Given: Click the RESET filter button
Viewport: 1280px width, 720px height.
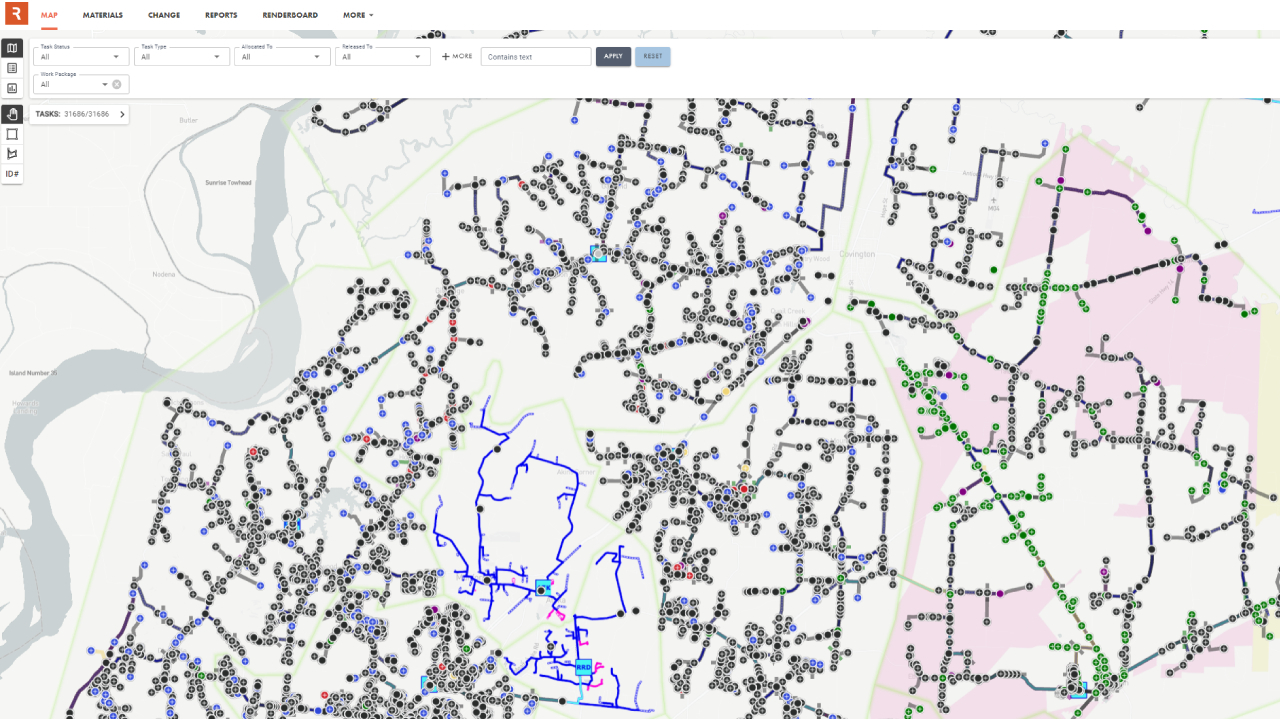Looking at the screenshot, I should point(653,56).
